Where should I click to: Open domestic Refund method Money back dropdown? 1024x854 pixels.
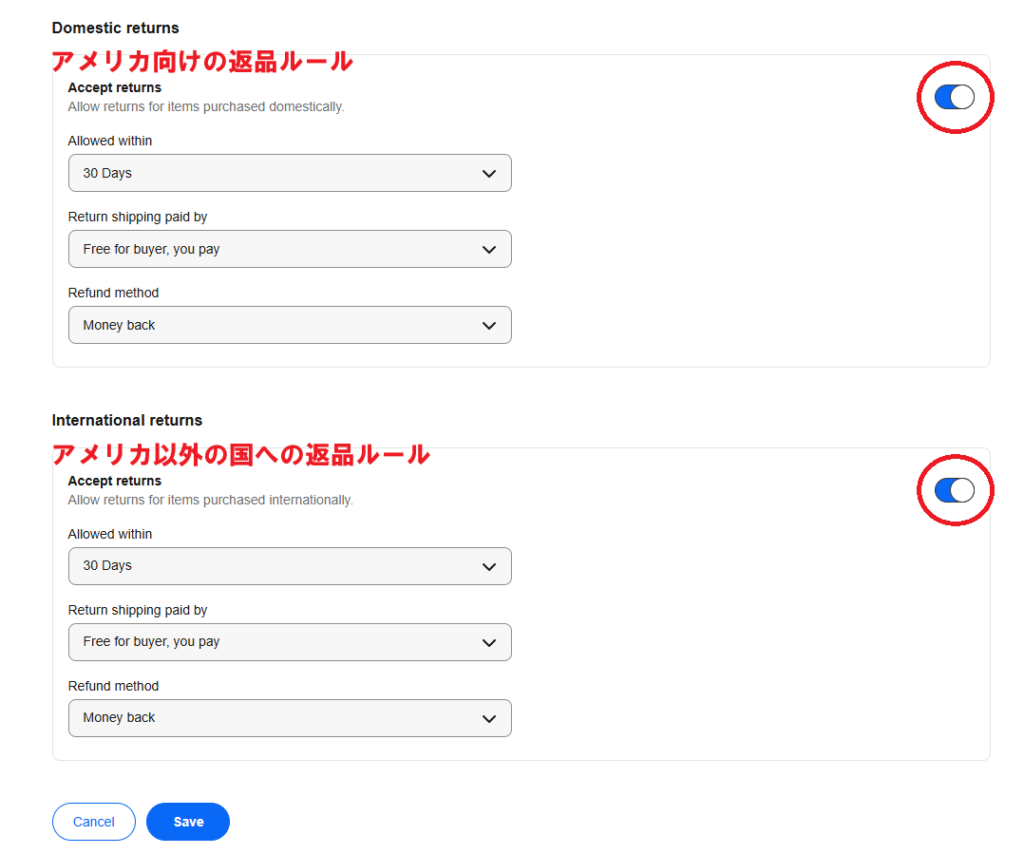(x=289, y=325)
